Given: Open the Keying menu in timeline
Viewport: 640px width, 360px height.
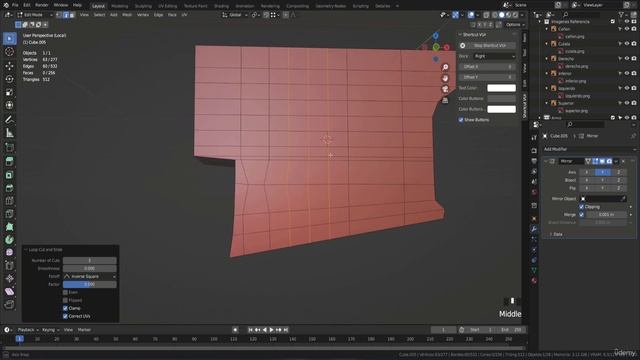Looking at the screenshot, I should tap(50, 330).
